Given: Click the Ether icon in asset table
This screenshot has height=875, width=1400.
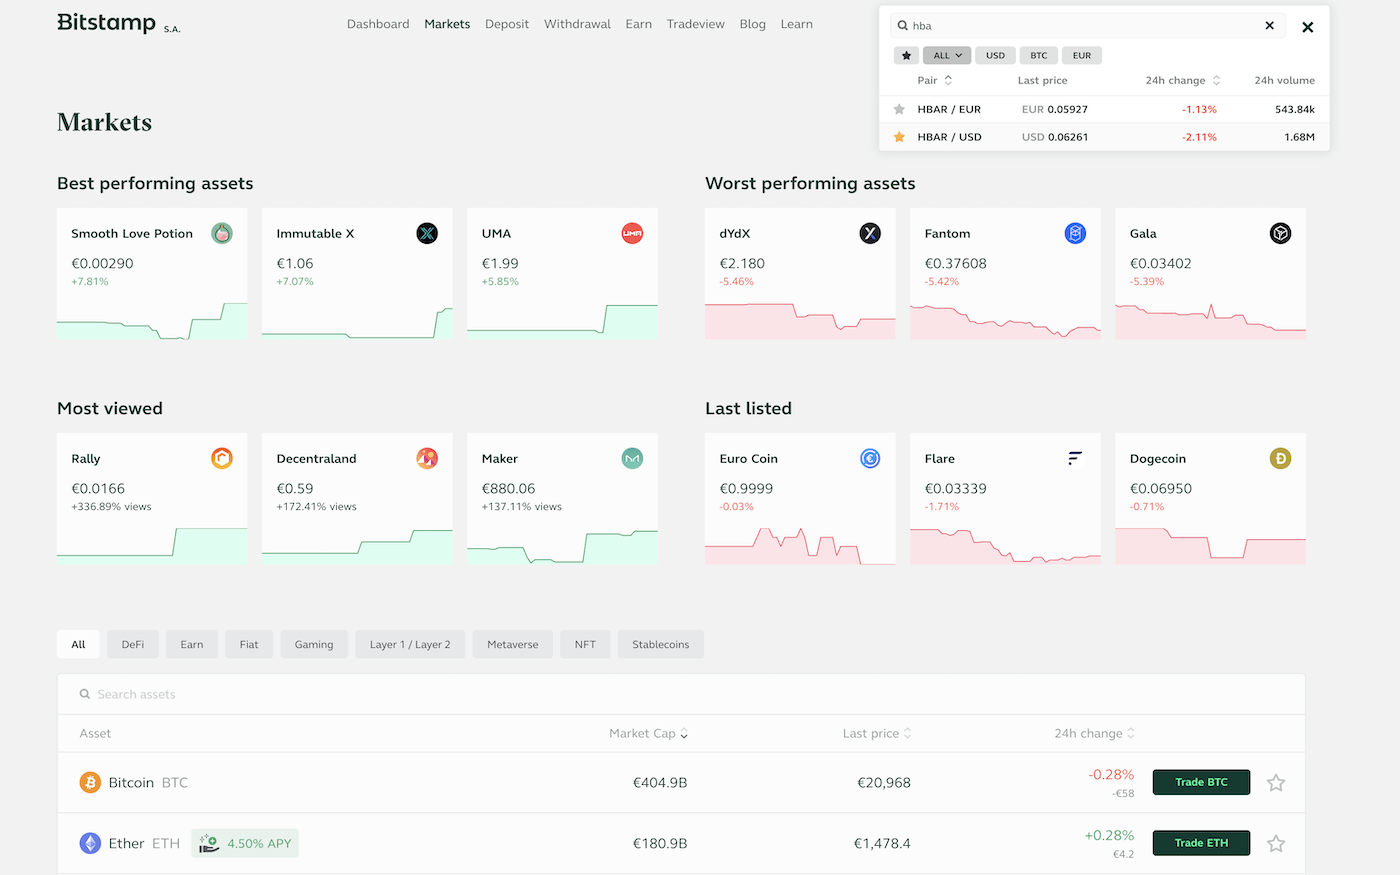Looking at the screenshot, I should click(x=90, y=844).
